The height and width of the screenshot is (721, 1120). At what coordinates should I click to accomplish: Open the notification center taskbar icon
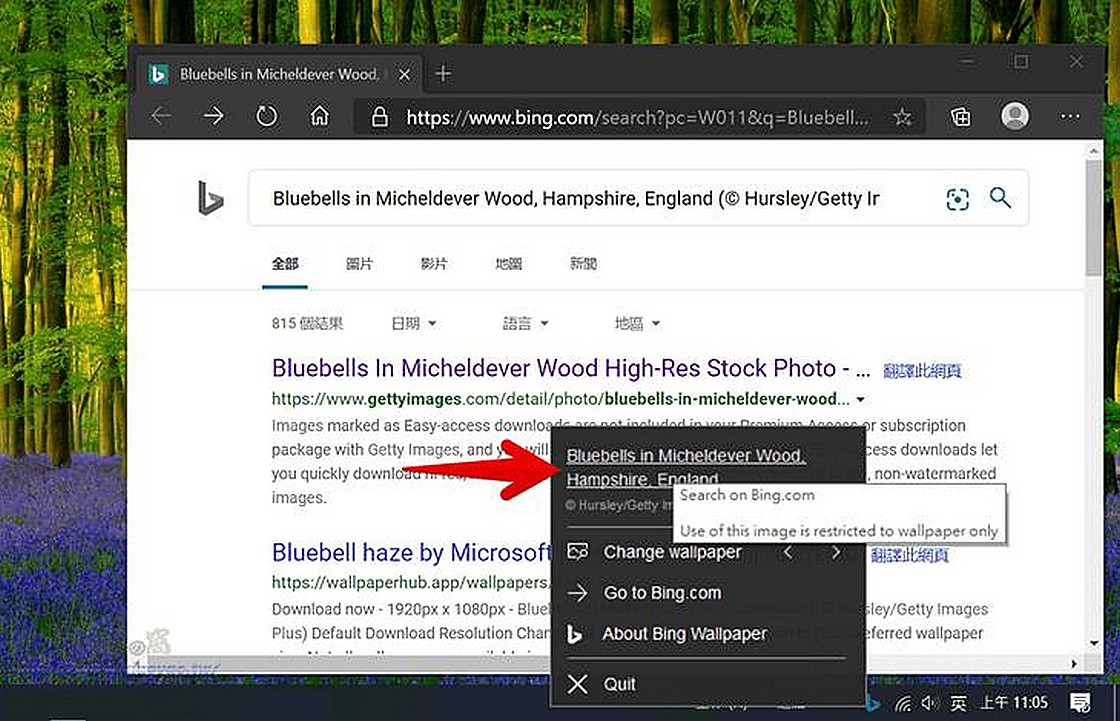[x=1079, y=703]
